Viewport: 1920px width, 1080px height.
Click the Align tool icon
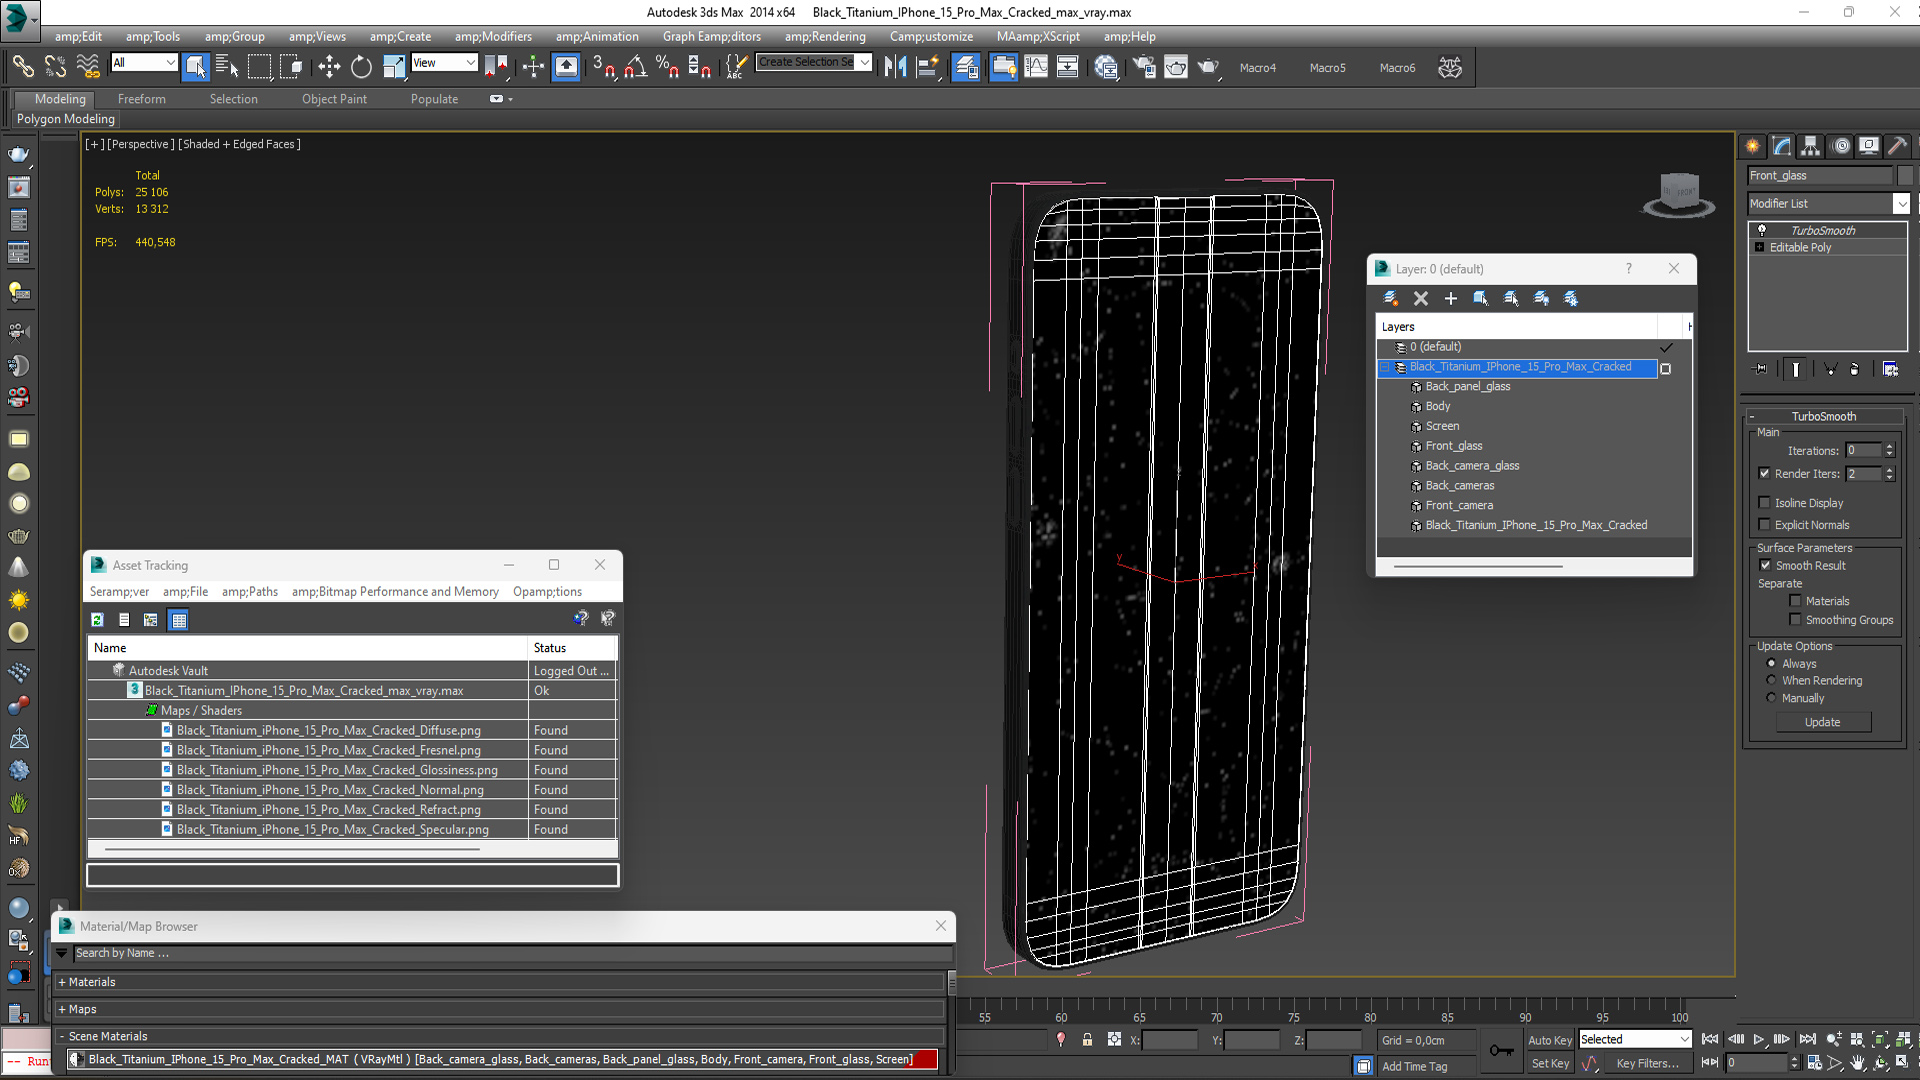coord(928,67)
